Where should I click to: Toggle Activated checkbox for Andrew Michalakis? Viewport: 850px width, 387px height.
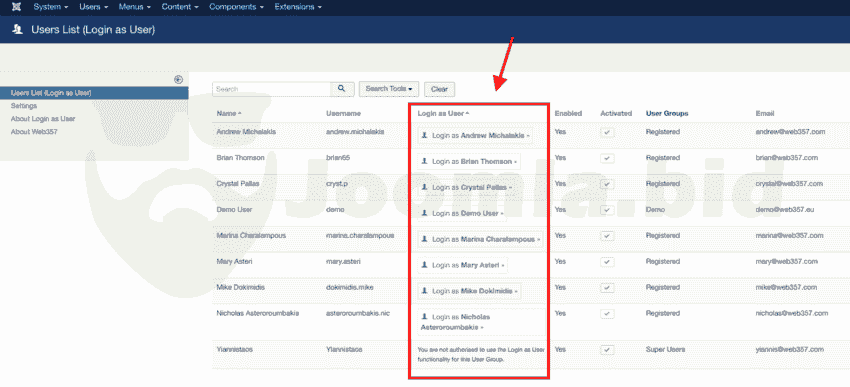(x=608, y=132)
